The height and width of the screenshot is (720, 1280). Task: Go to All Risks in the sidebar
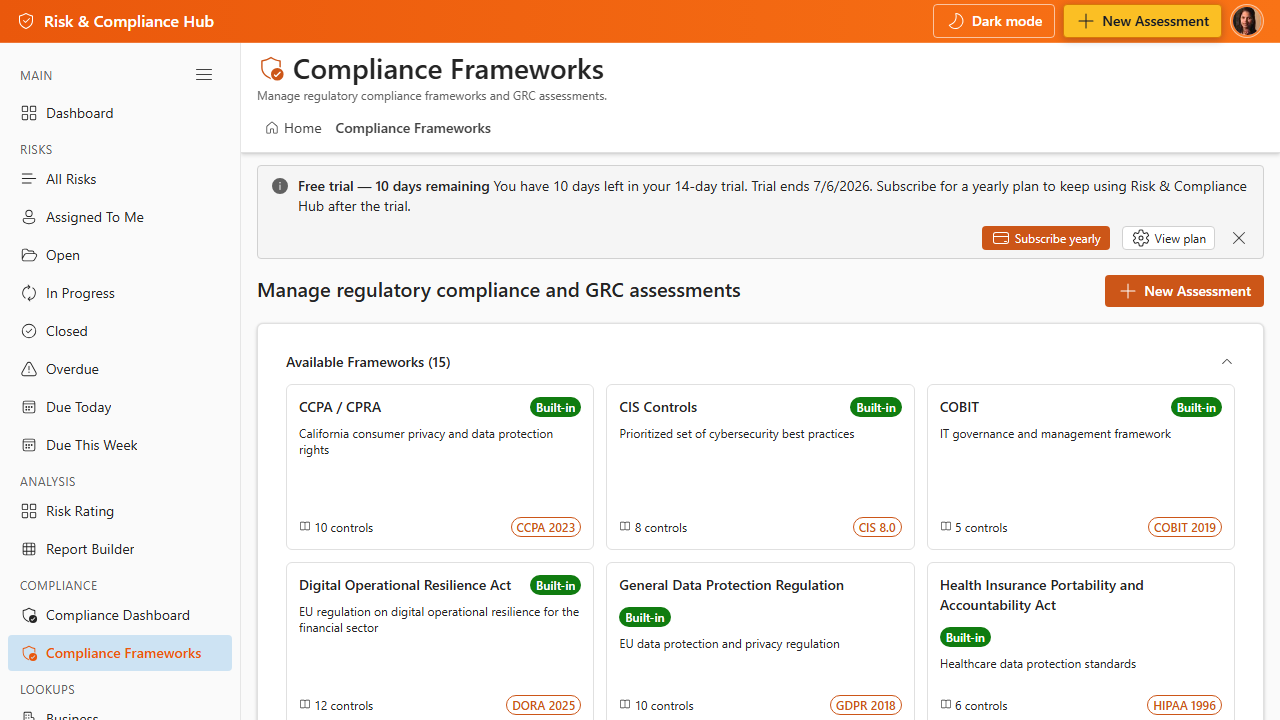tap(120, 179)
